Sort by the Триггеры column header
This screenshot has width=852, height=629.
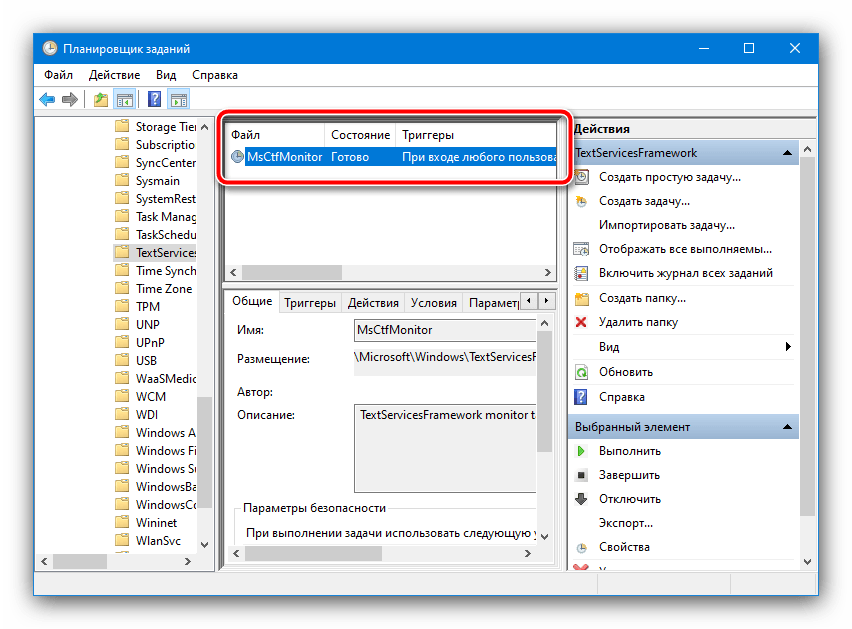pos(477,135)
